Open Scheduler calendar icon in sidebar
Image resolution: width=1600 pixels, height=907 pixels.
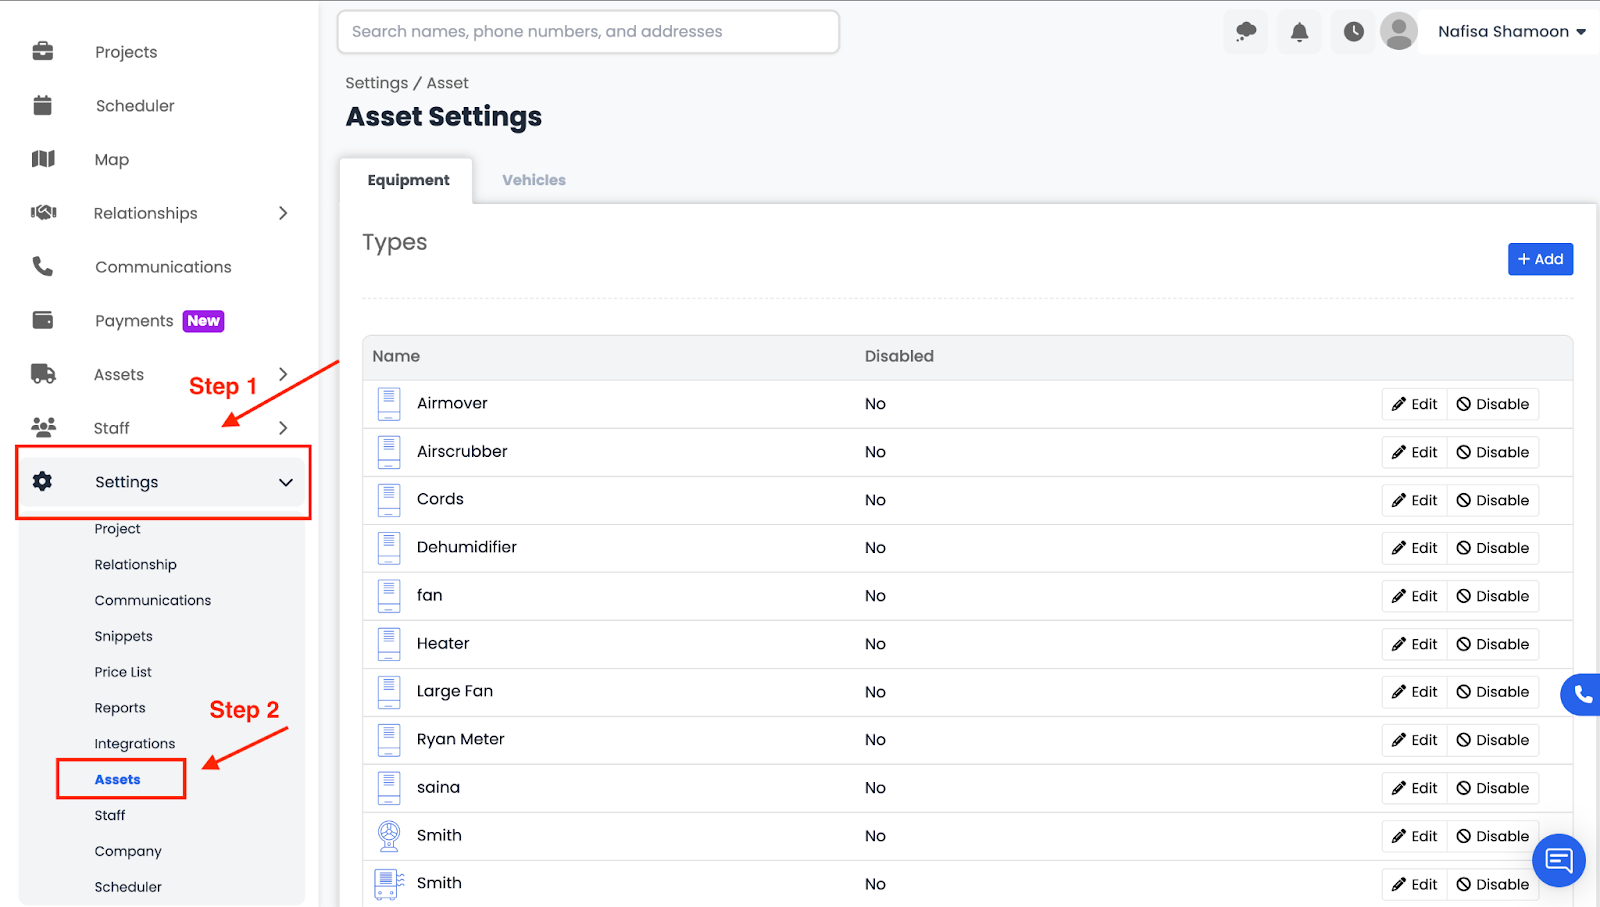(43, 105)
